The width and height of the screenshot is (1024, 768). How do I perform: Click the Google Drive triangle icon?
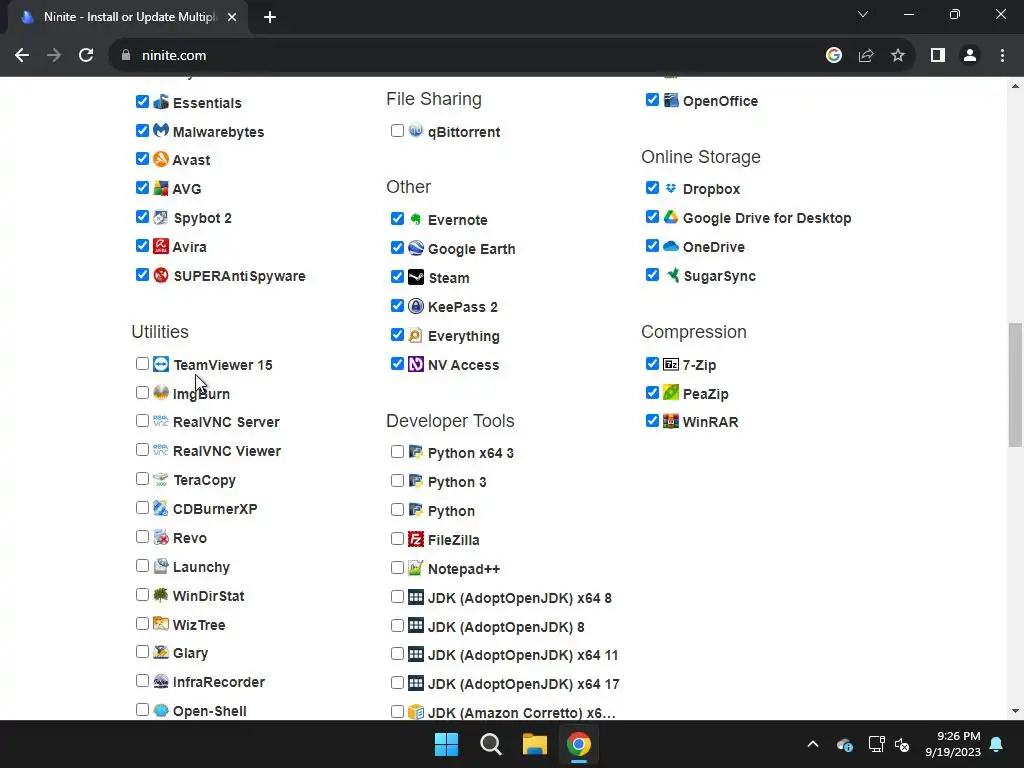pos(671,217)
